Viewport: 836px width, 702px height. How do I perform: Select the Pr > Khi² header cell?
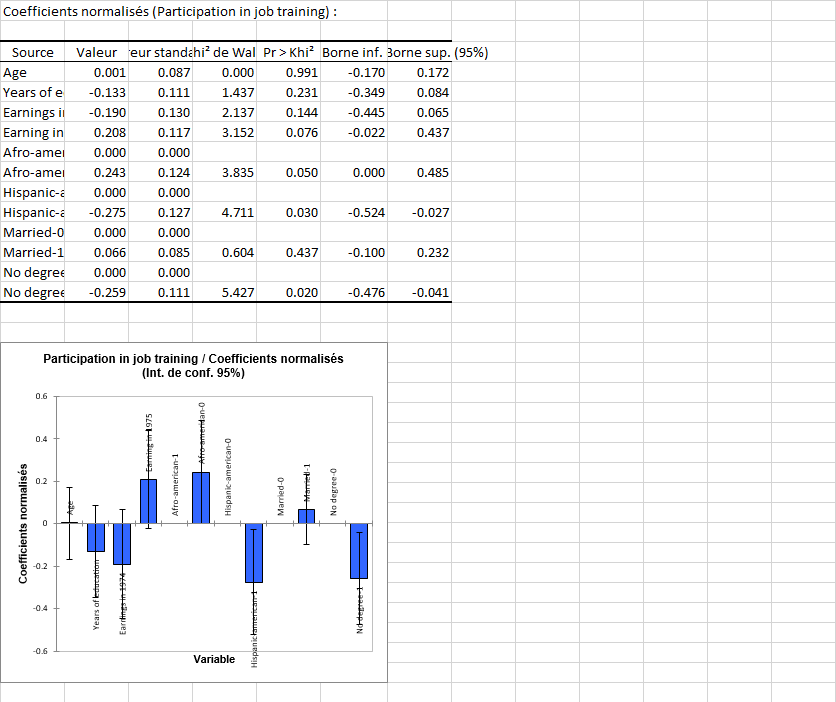(x=288, y=52)
